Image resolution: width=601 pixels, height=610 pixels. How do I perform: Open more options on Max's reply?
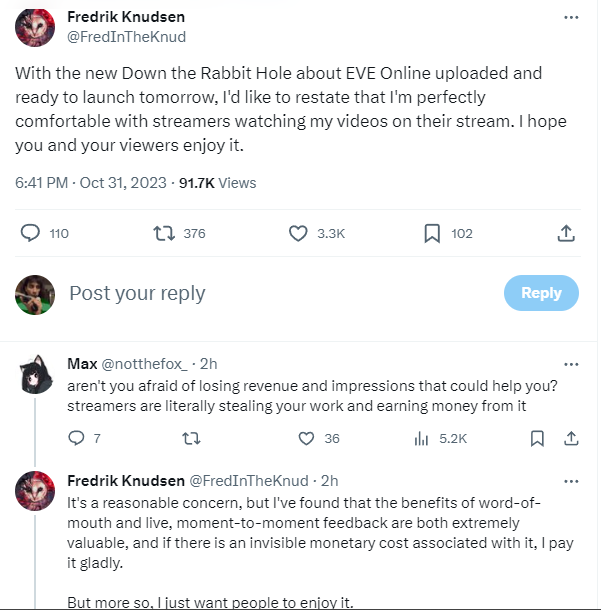tap(571, 365)
